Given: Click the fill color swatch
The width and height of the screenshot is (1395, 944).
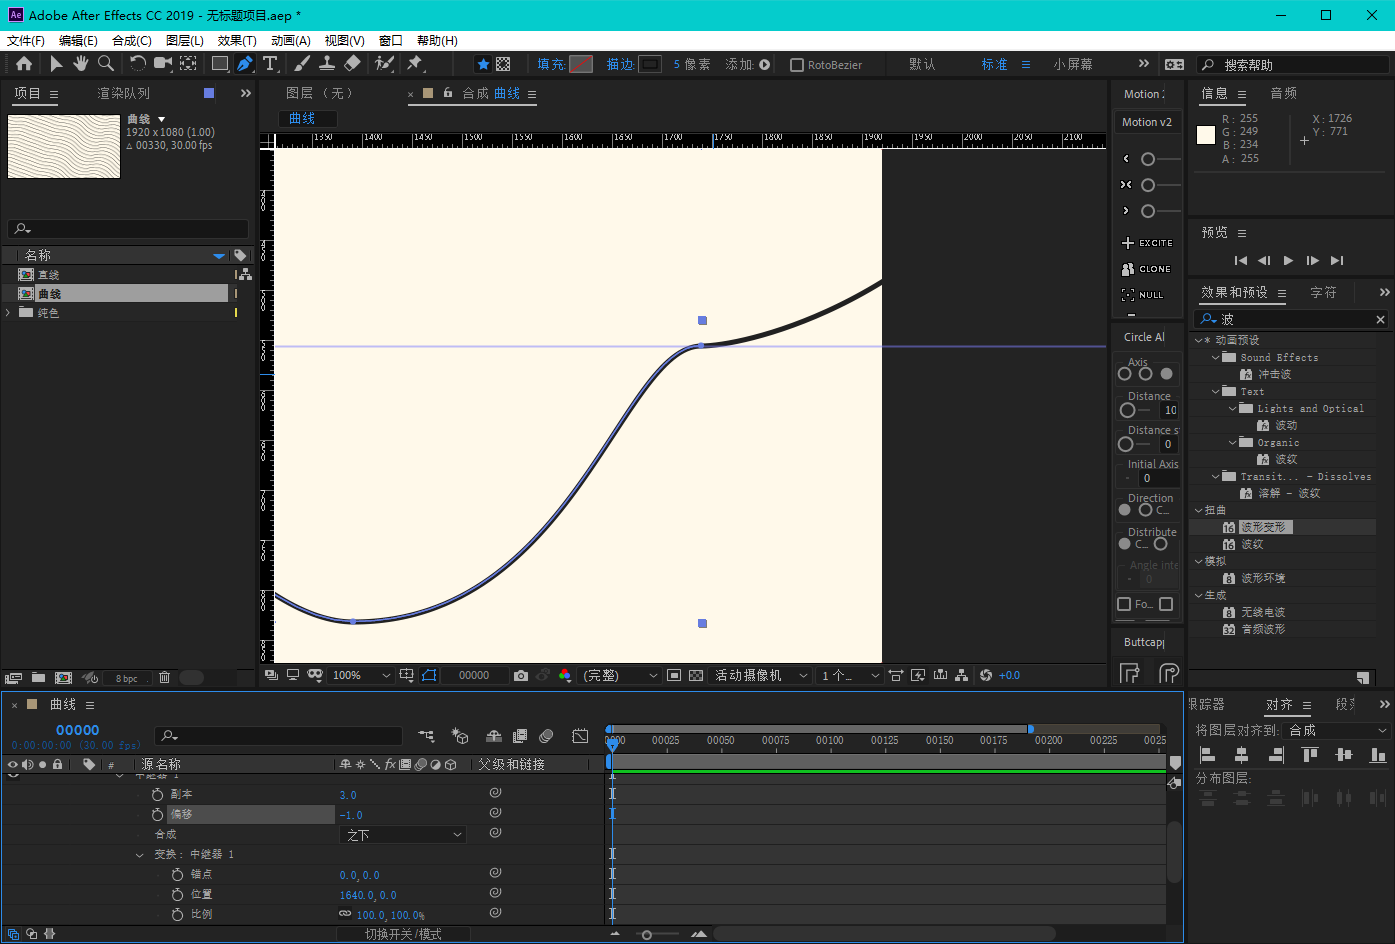Looking at the screenshot, I should (581, 64).
